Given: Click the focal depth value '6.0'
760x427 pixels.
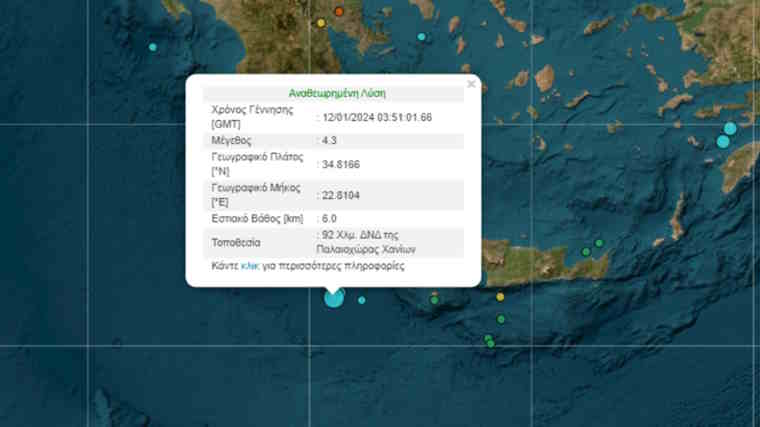Looking at the screenshot, I should click(329, 219).
